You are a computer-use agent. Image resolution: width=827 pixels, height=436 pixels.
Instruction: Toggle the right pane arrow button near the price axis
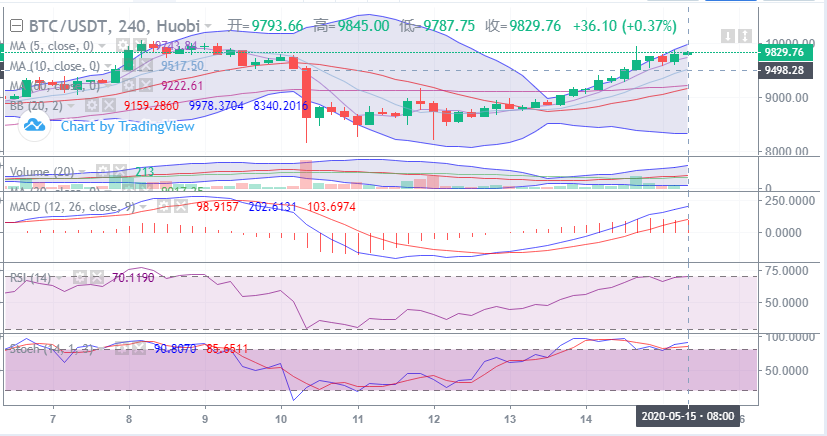tap(745, 35)
